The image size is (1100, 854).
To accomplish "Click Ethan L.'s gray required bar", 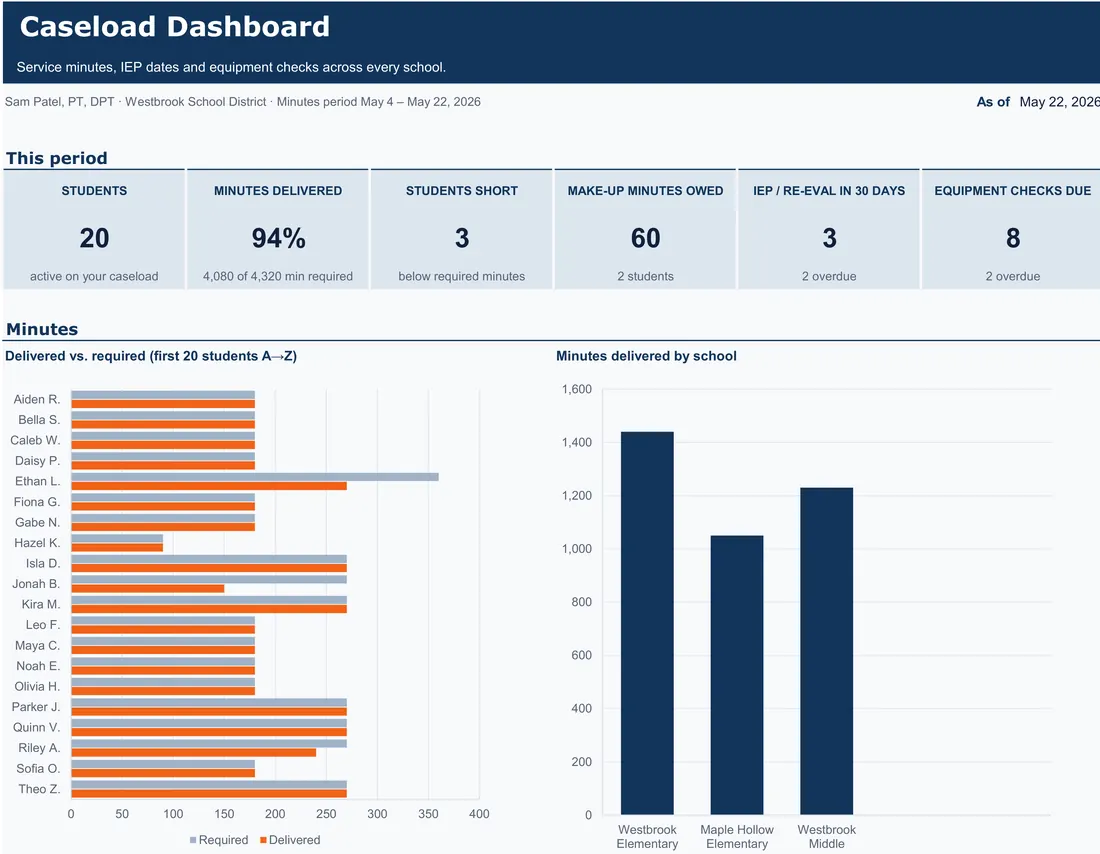I will pyautogui.click(x=255, y=477).
